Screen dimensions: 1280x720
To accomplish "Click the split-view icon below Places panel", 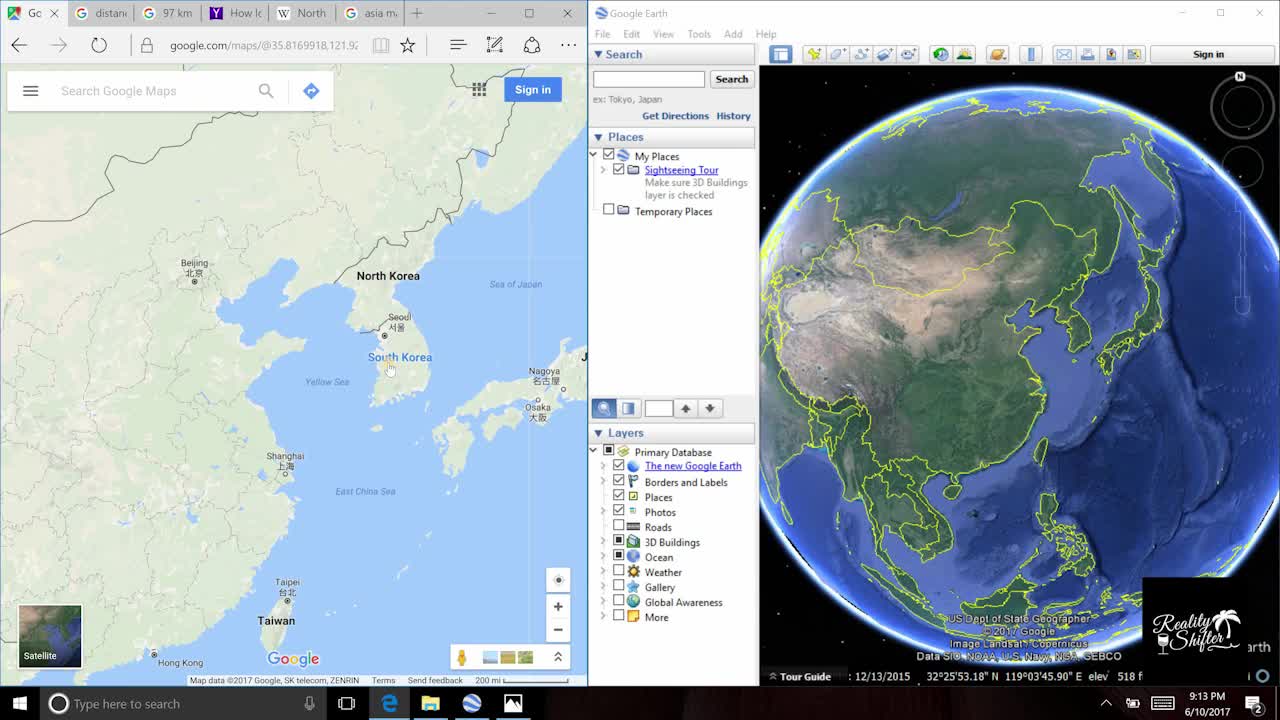I will pyautogui.click(x=629, y=408).
